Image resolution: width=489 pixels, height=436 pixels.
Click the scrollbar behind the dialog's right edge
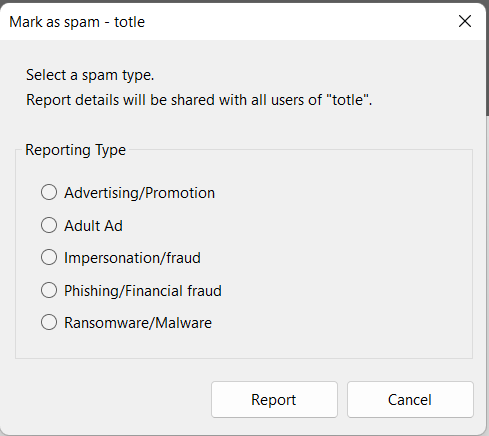coord(487,60)
